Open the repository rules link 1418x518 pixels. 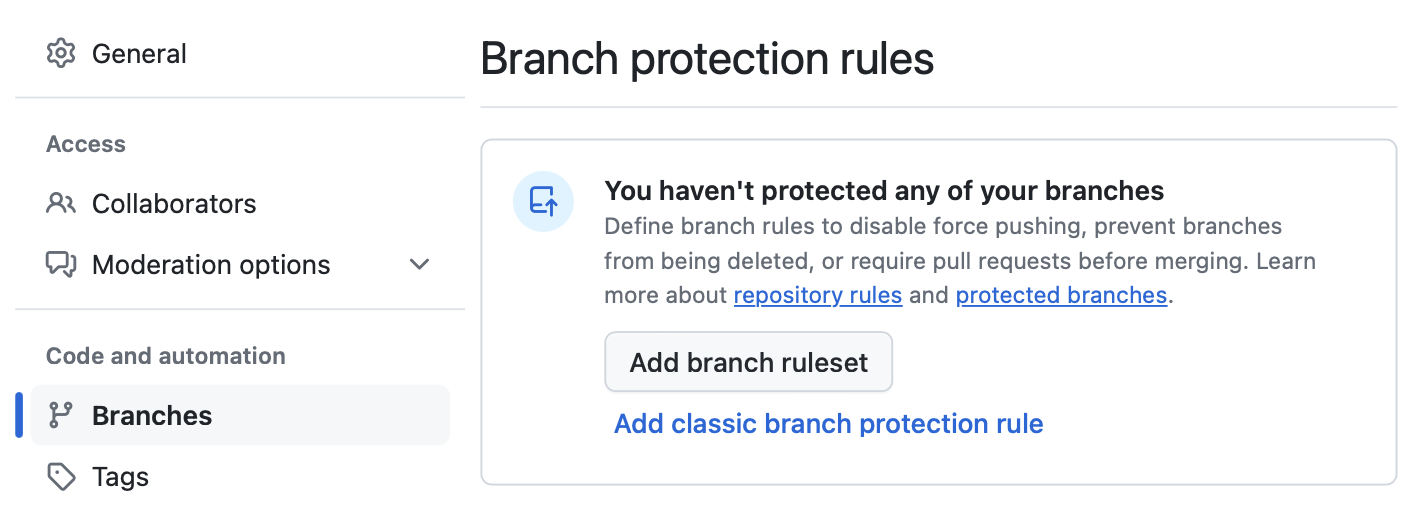(818, 296)
